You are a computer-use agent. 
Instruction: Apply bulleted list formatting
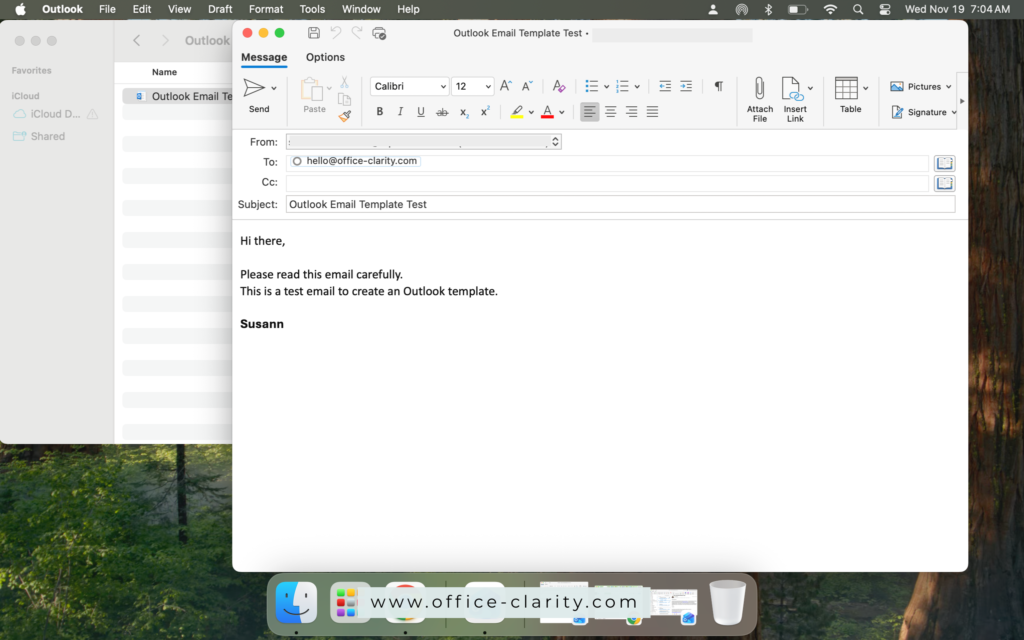point(593,86)
